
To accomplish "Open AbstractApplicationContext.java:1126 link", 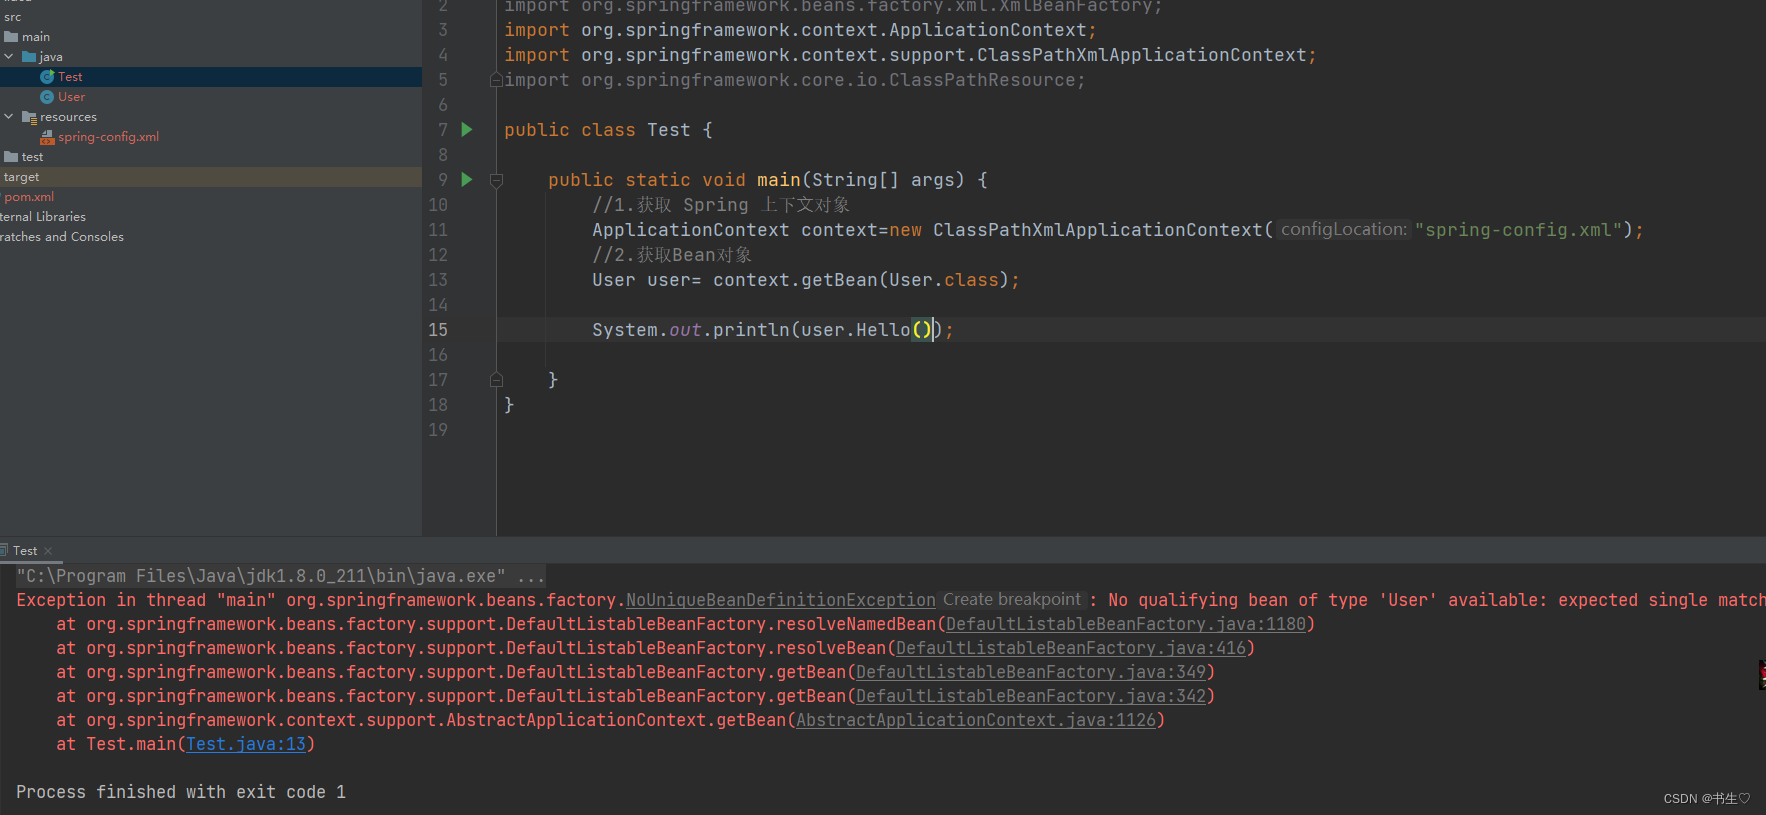I will tap(976, 720).
